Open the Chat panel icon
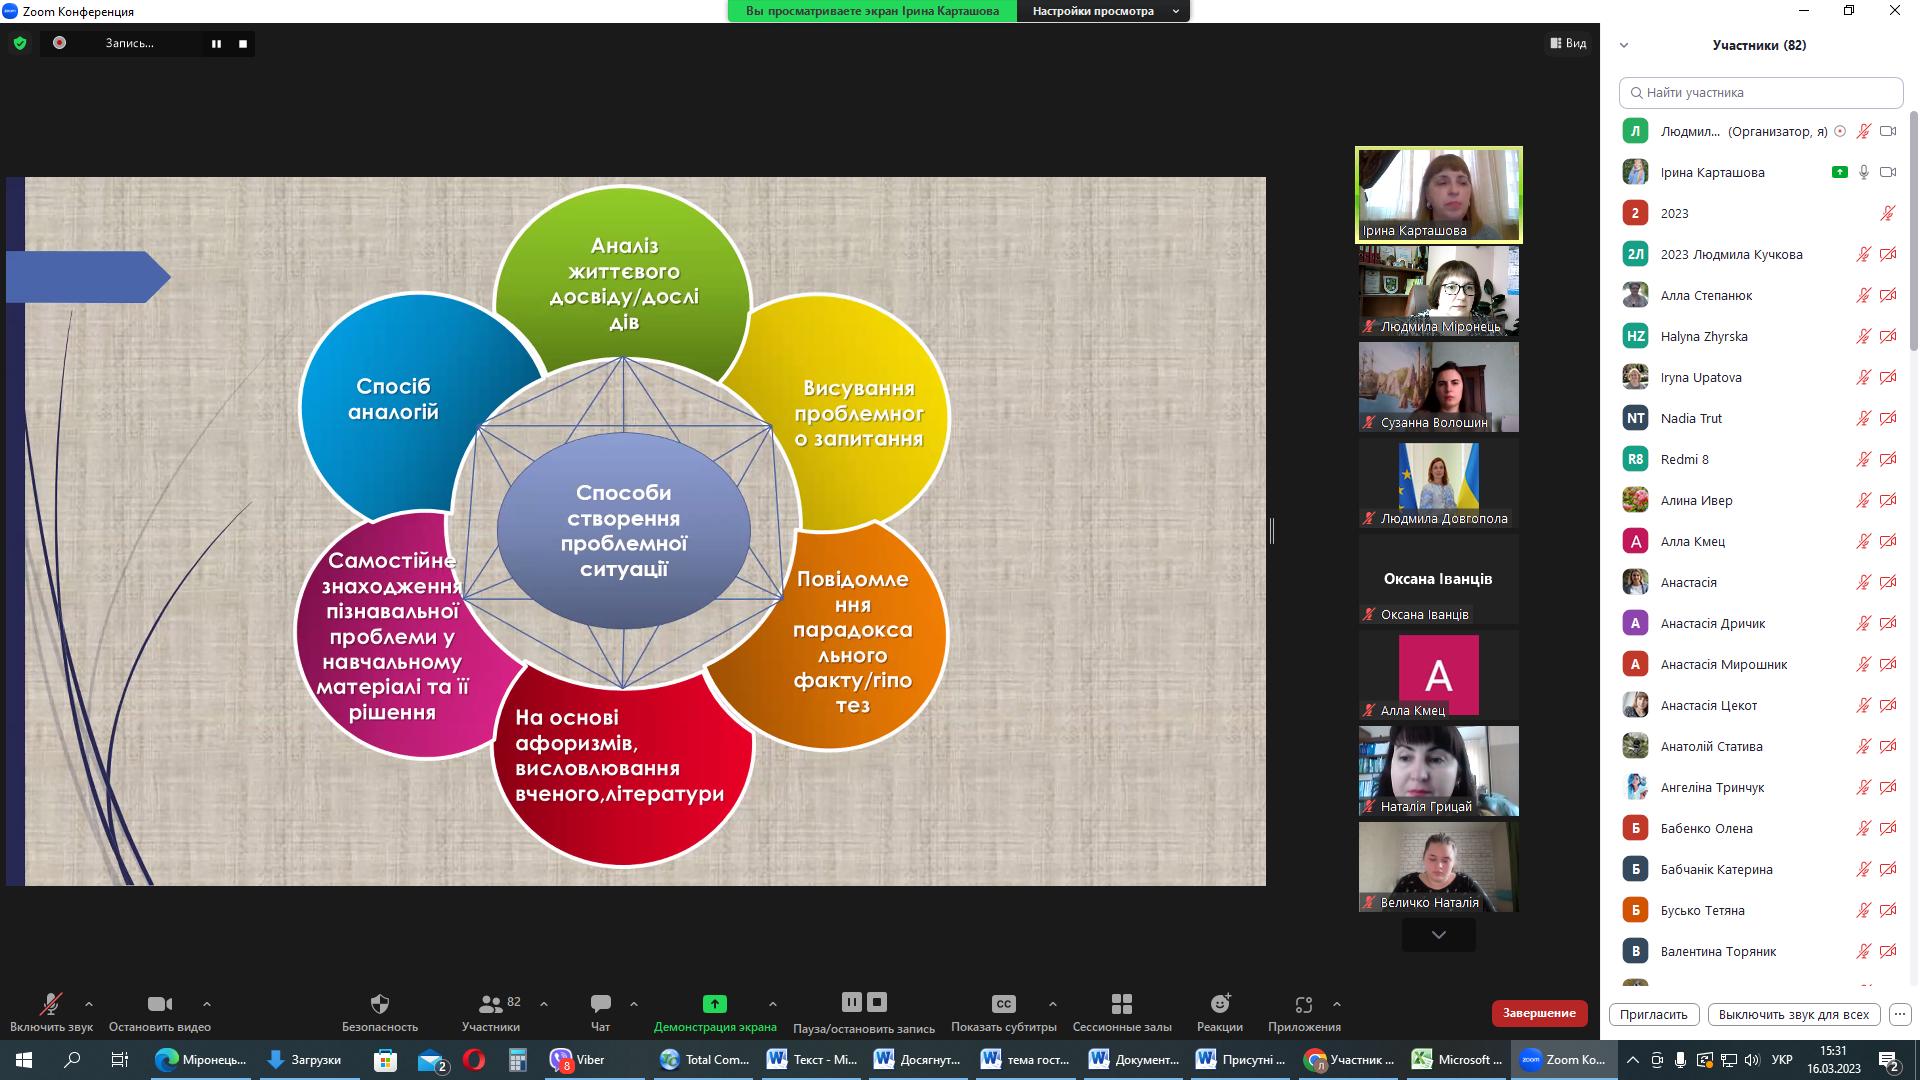 pyautogui.click(x=600, y=1004)
